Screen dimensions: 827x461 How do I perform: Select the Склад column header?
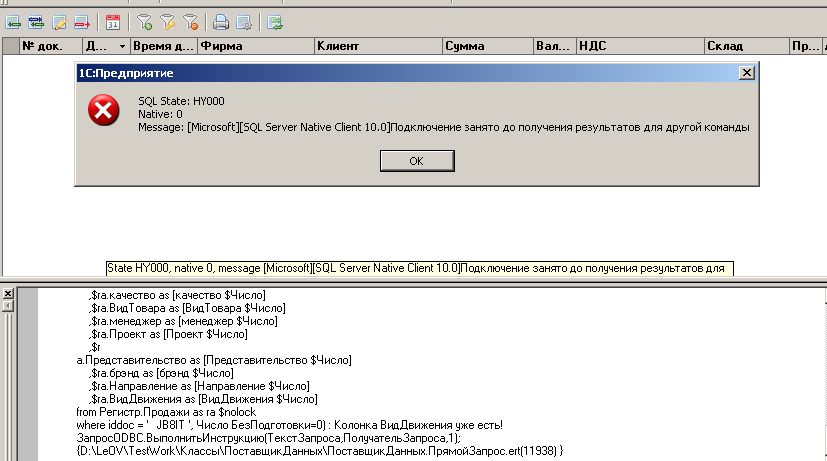tap(745, 46)
